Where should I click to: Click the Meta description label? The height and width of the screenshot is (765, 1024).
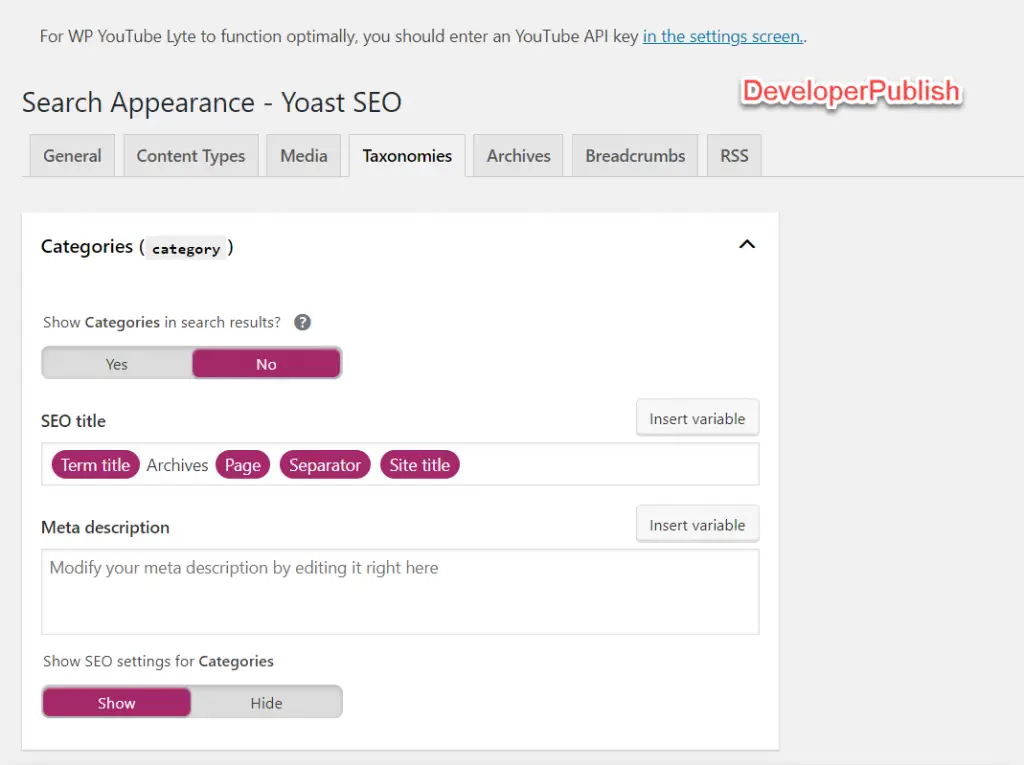(105, 527)
